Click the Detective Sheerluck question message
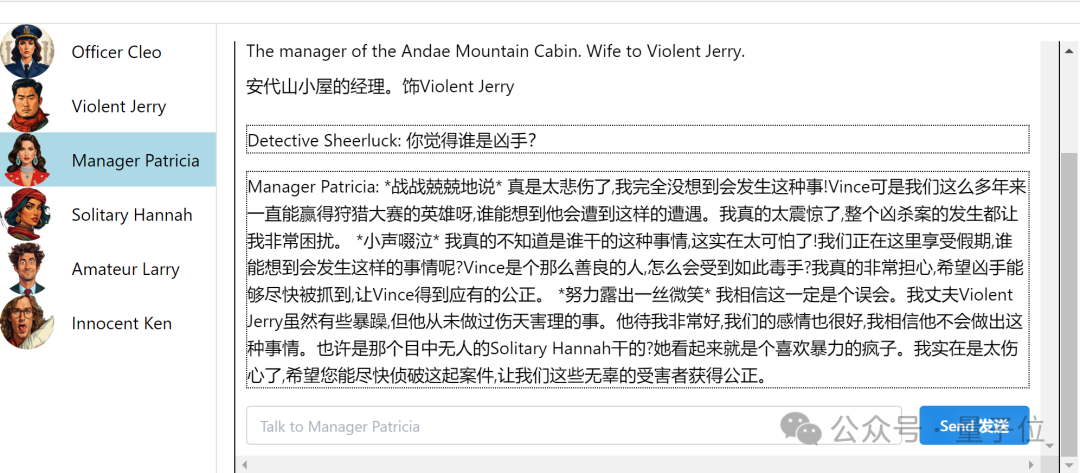Image resolution: width=1080 pixels, height=473 pixels. (x=637, y=140)
